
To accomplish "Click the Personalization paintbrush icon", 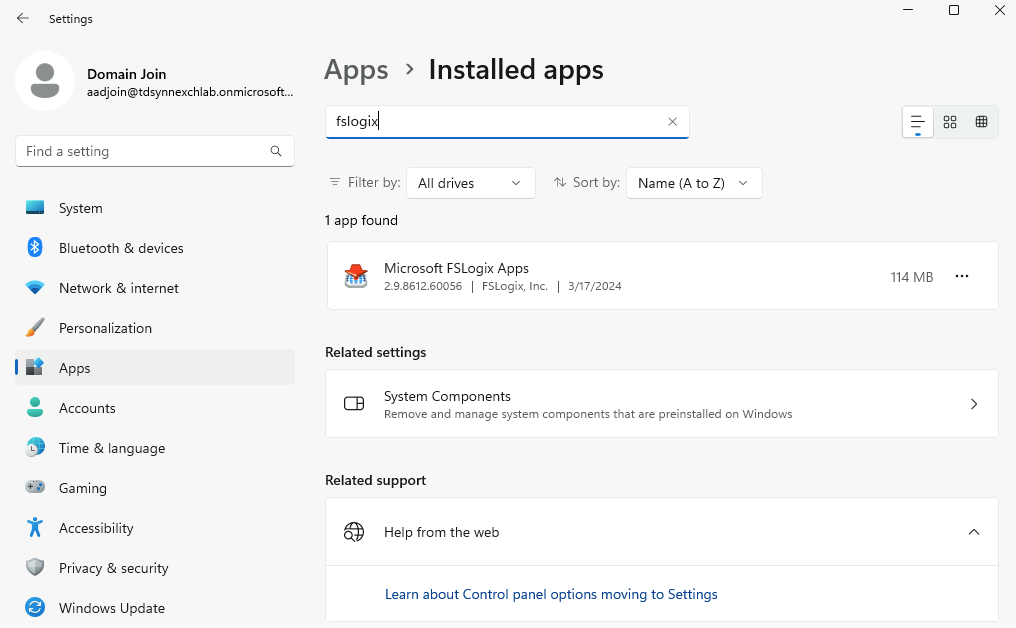I will [x=35, y=327].
